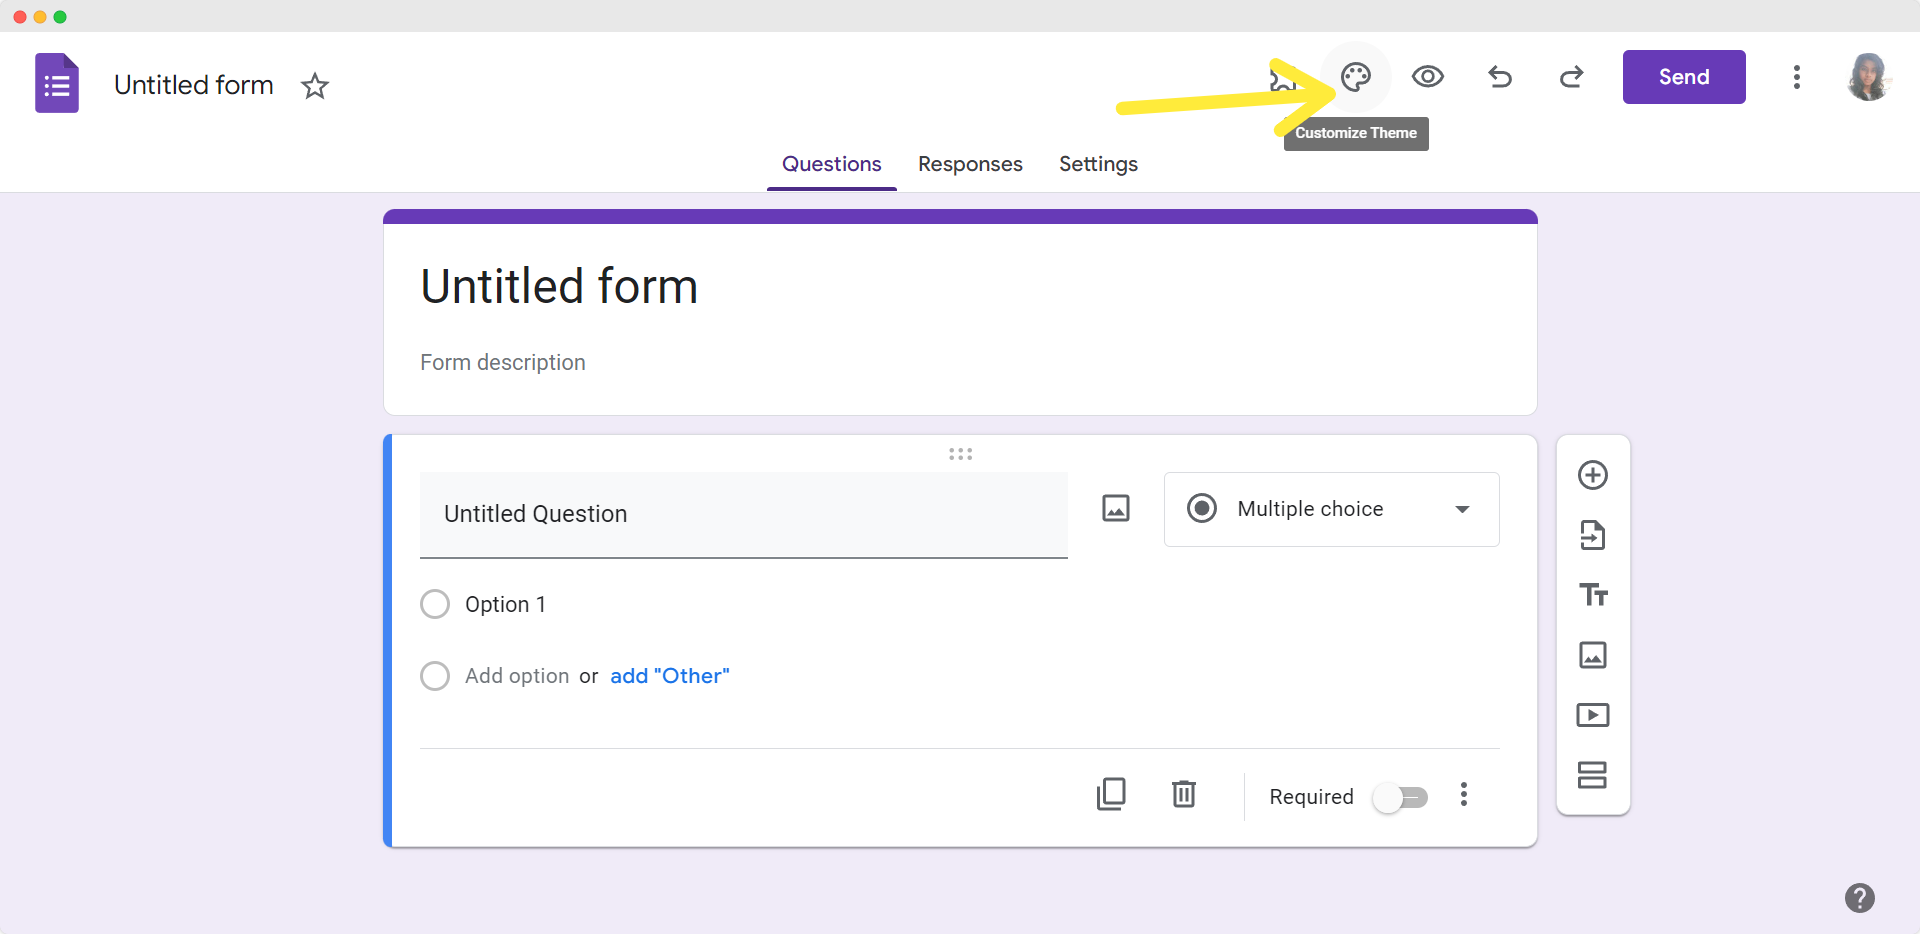Image resolution: width=1920 pixels, height=934 pixels.
Task: Click the purple Send button
Action: click(1683, 77)
